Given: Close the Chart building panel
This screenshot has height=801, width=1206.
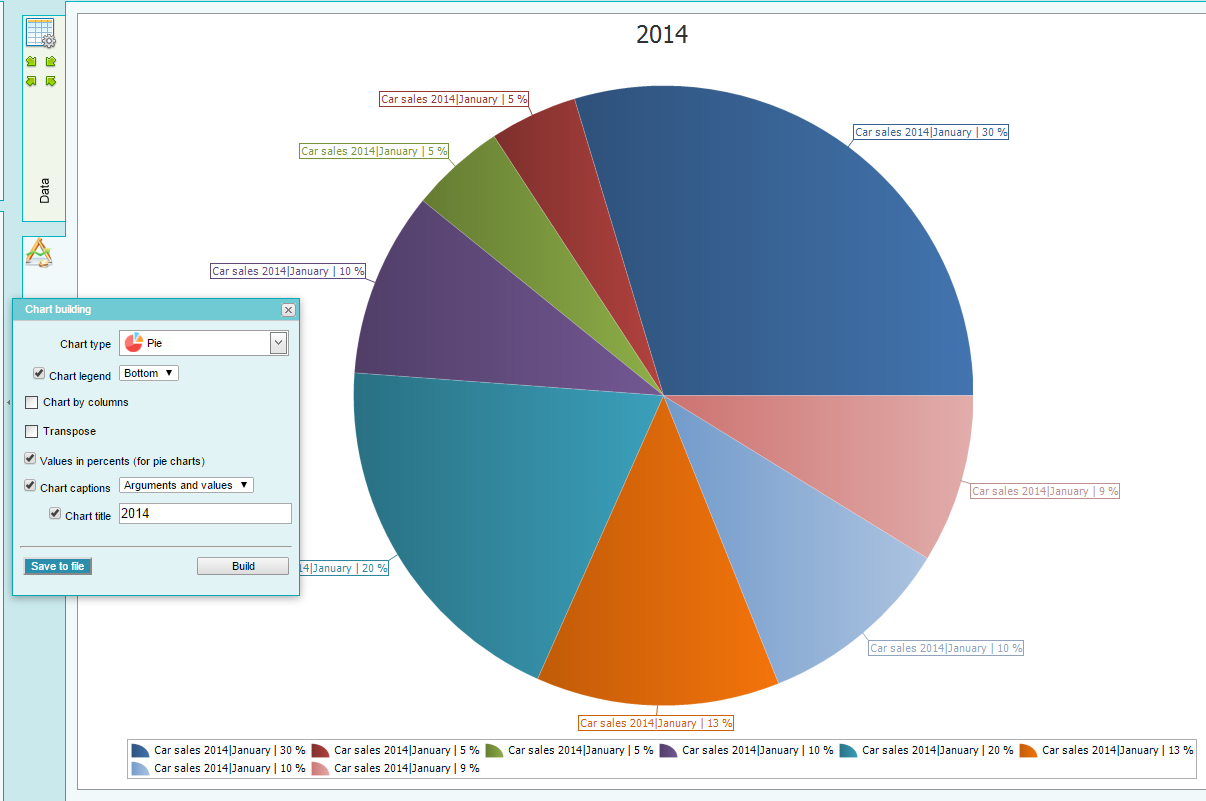Looking at the screenshot, I should 288,310.
